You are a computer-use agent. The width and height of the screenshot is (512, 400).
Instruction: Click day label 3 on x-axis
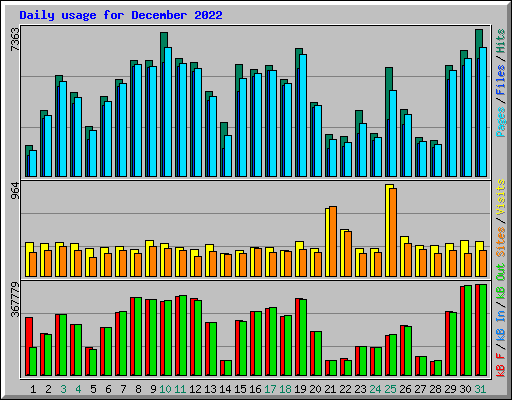tap(63, 389)
